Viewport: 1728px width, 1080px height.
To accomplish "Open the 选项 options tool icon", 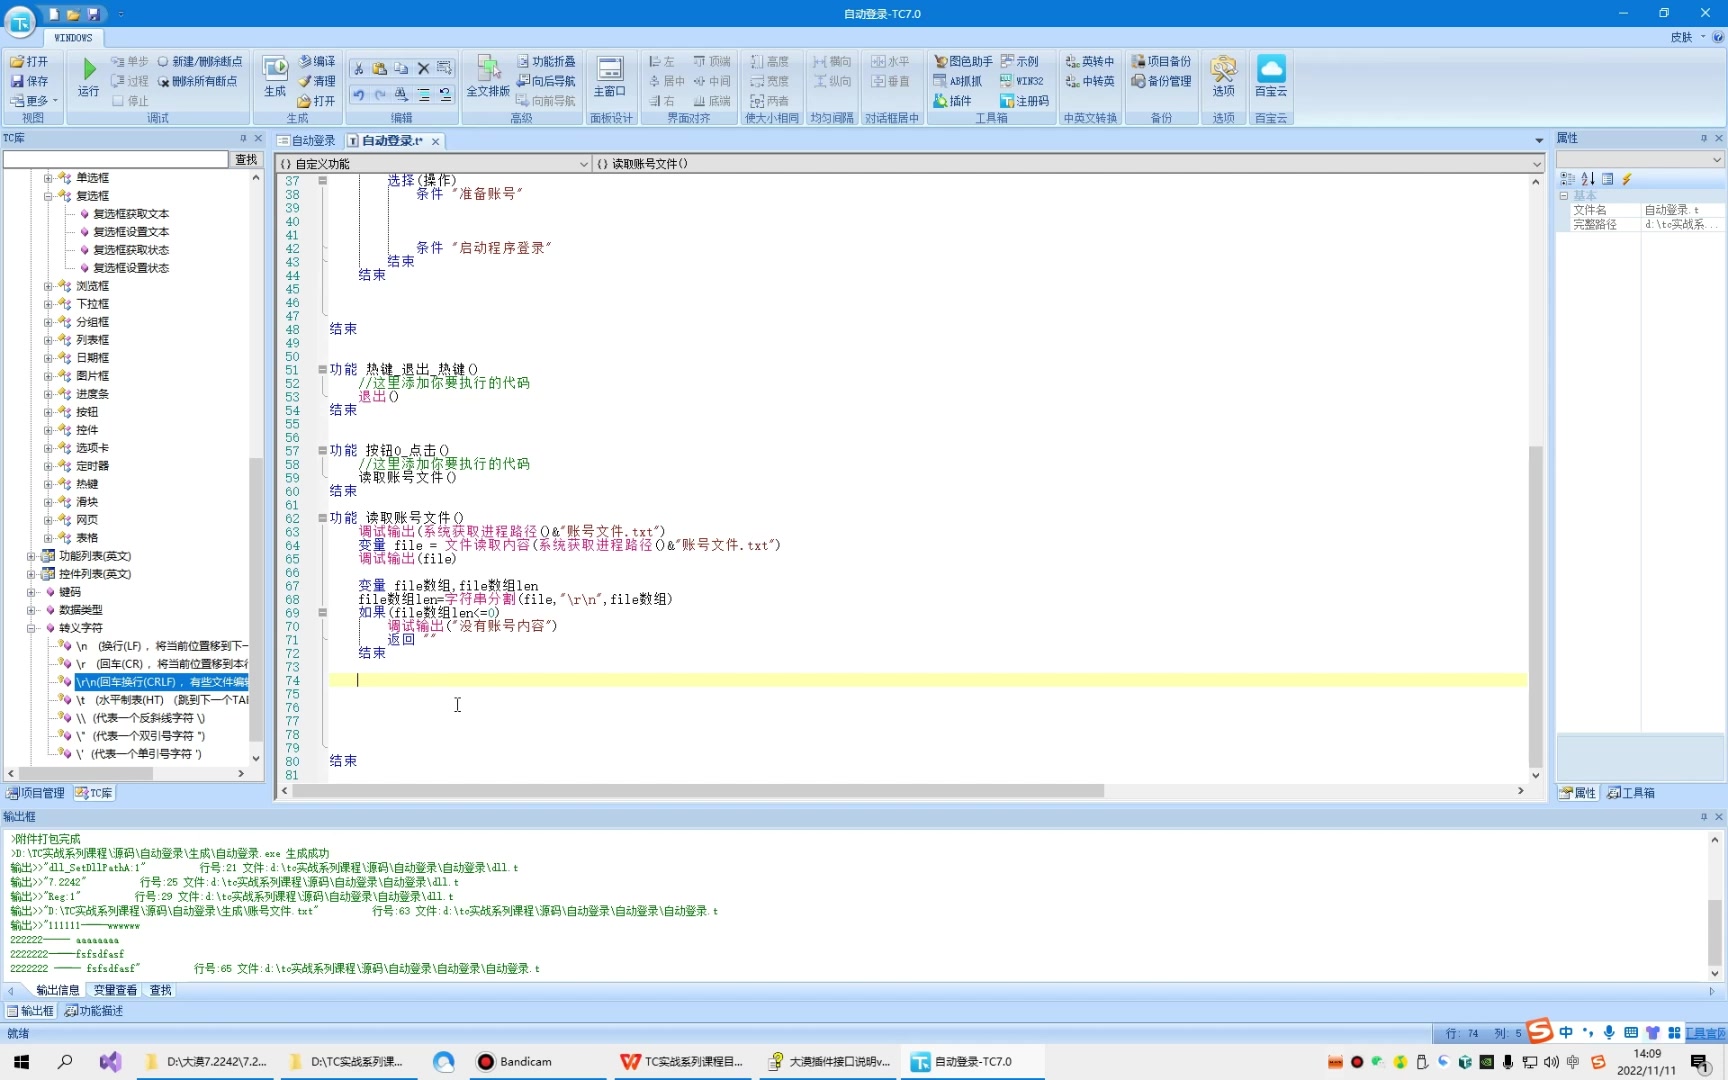I will [1223, 70].
